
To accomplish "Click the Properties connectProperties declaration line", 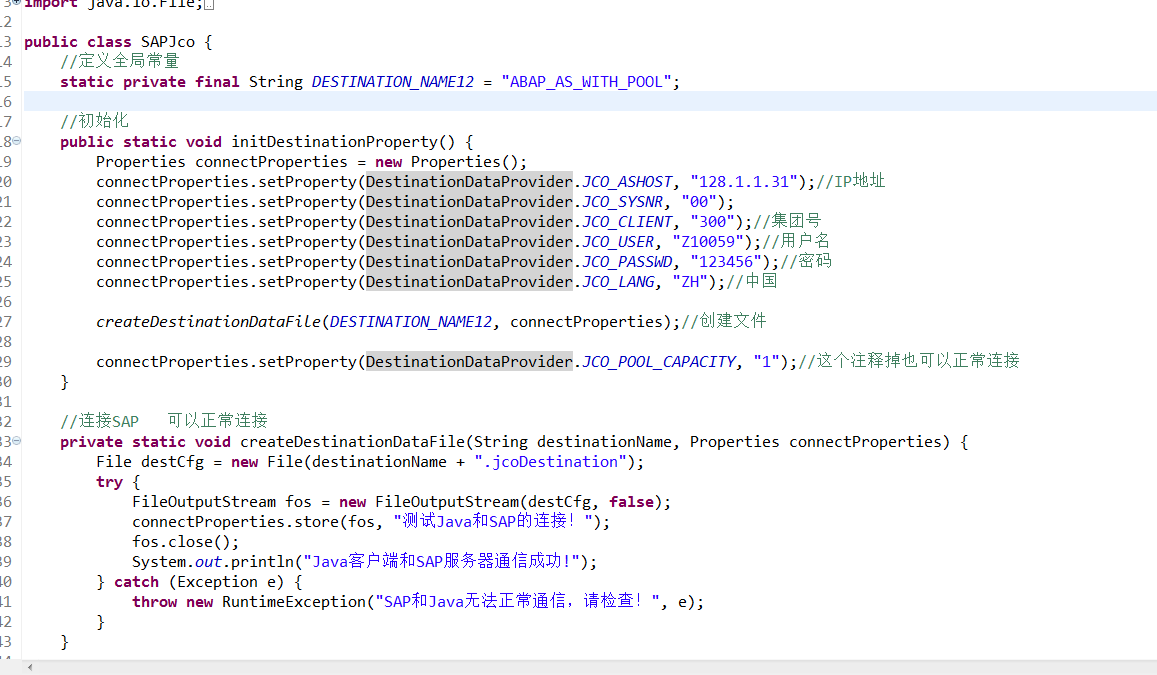I will tap(311, 162).
